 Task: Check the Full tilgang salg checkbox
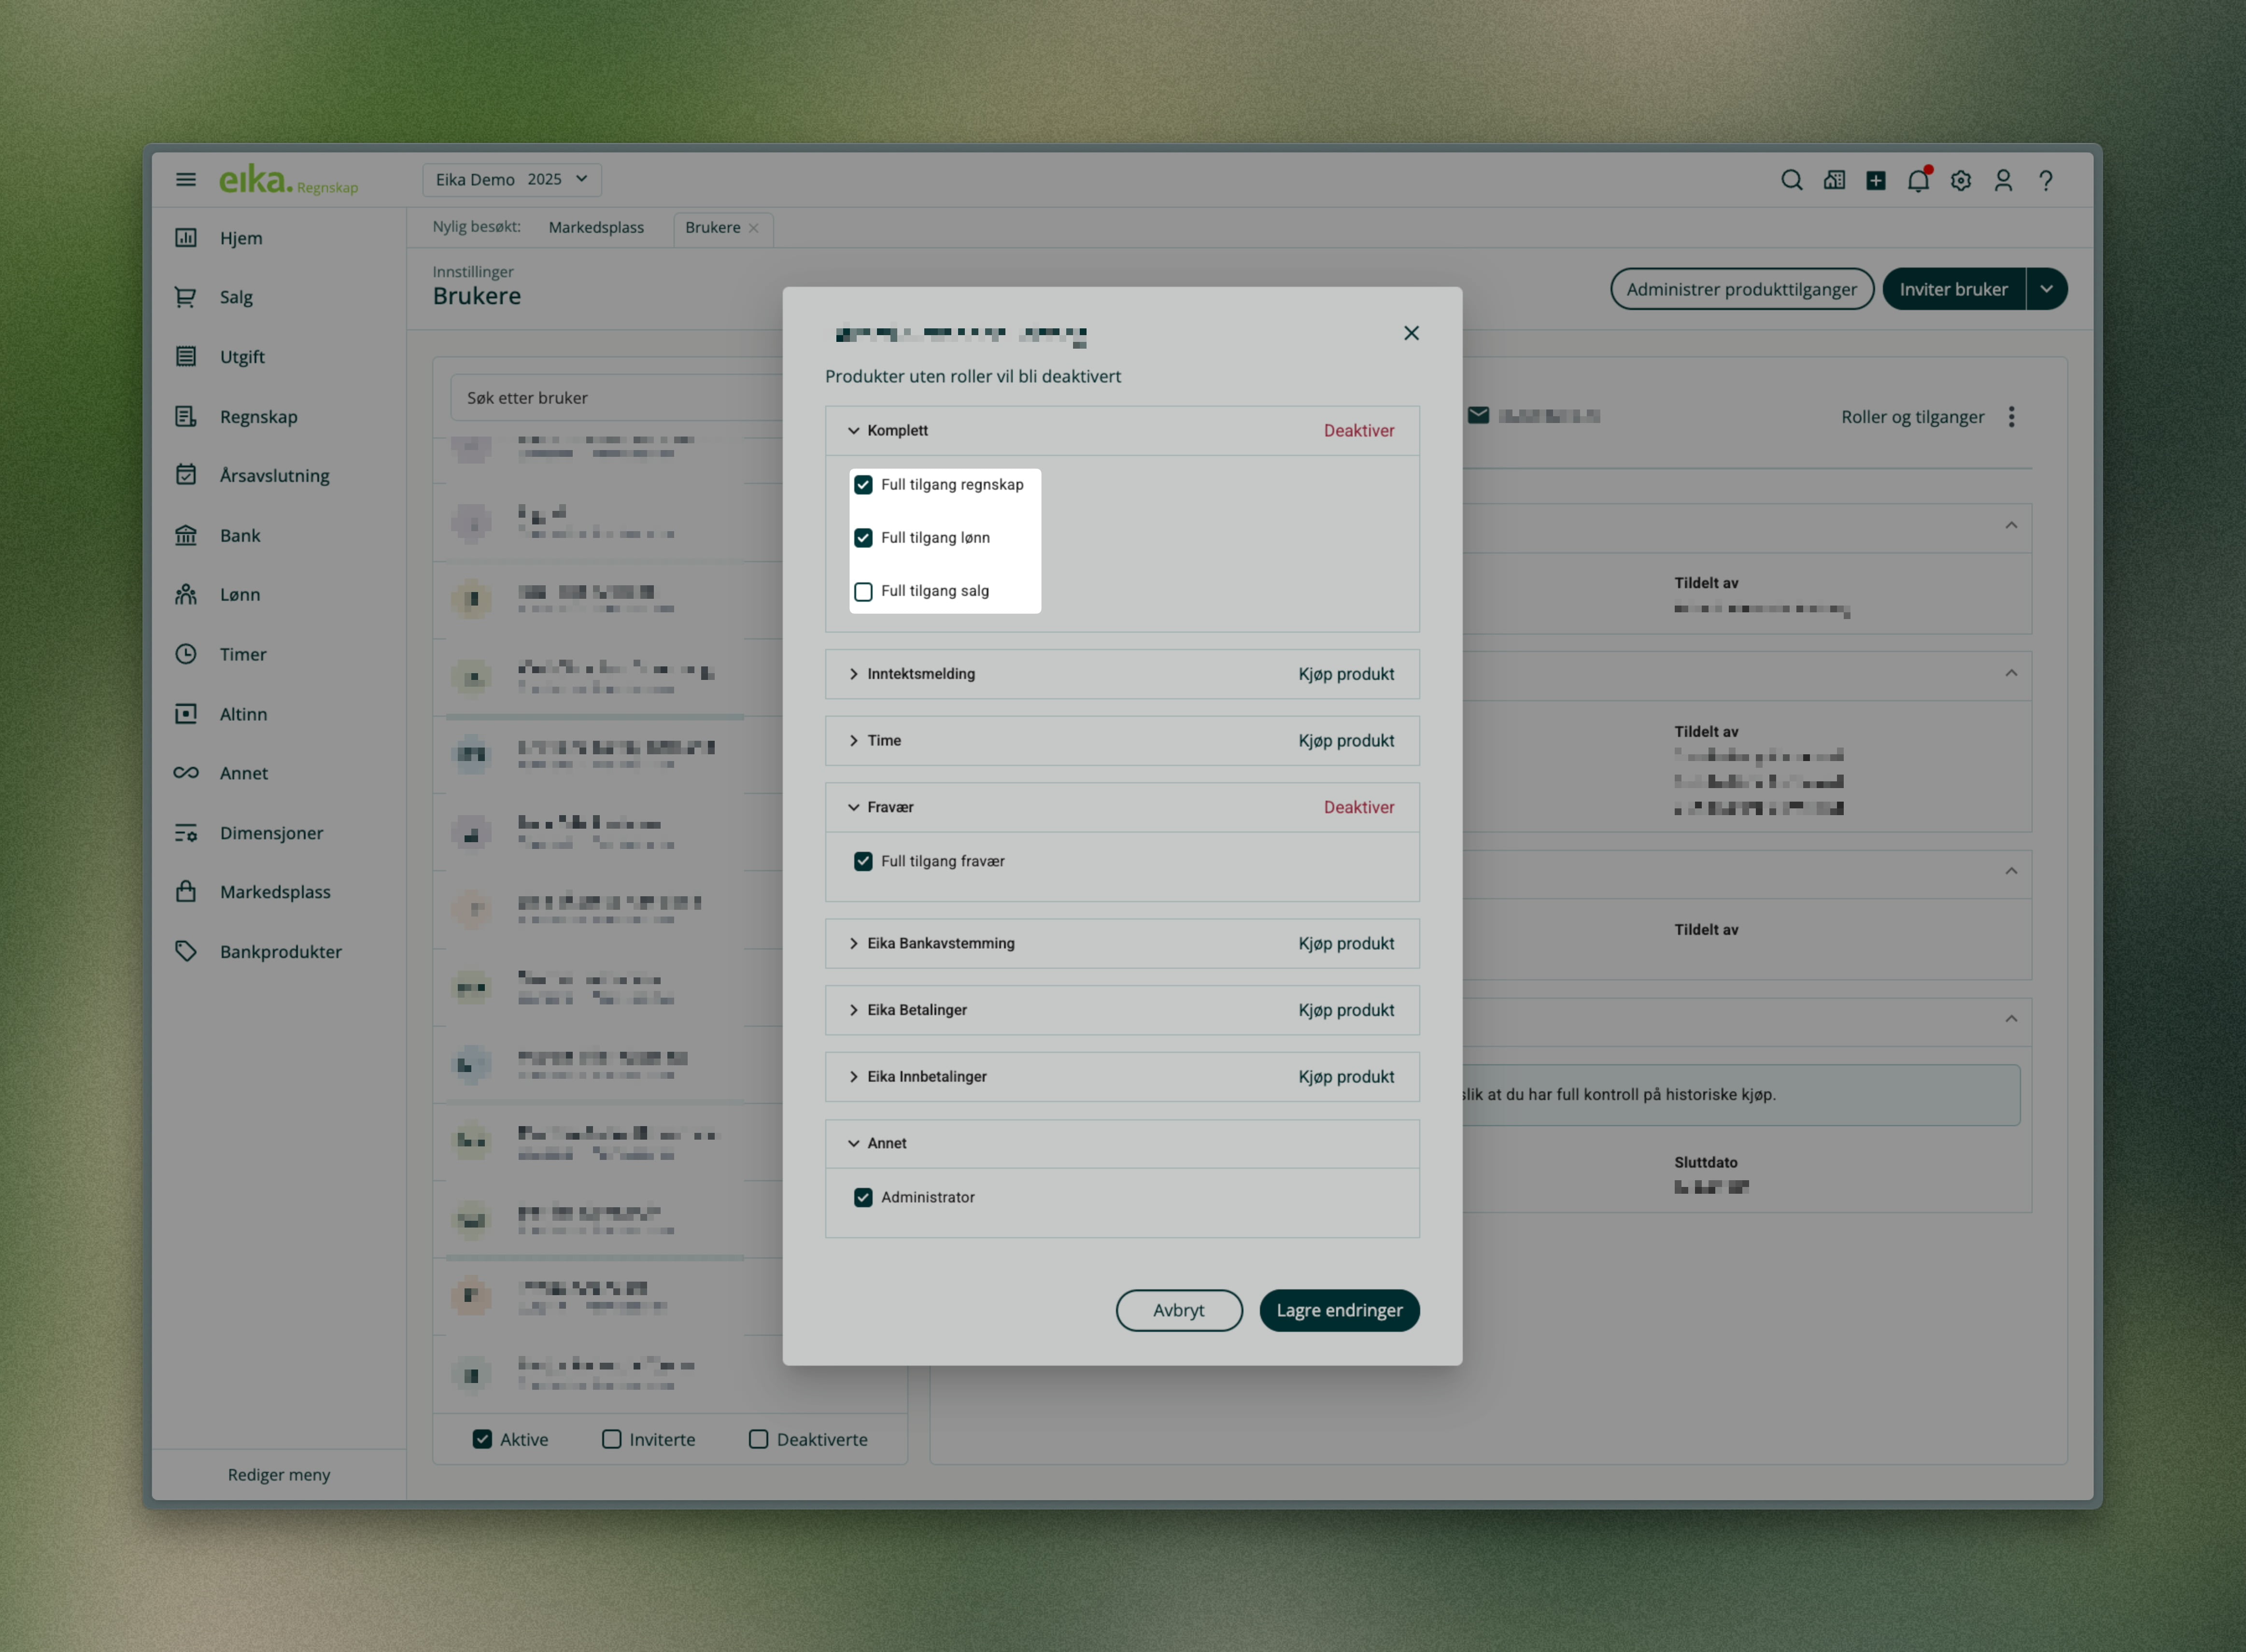click(863, 591)
